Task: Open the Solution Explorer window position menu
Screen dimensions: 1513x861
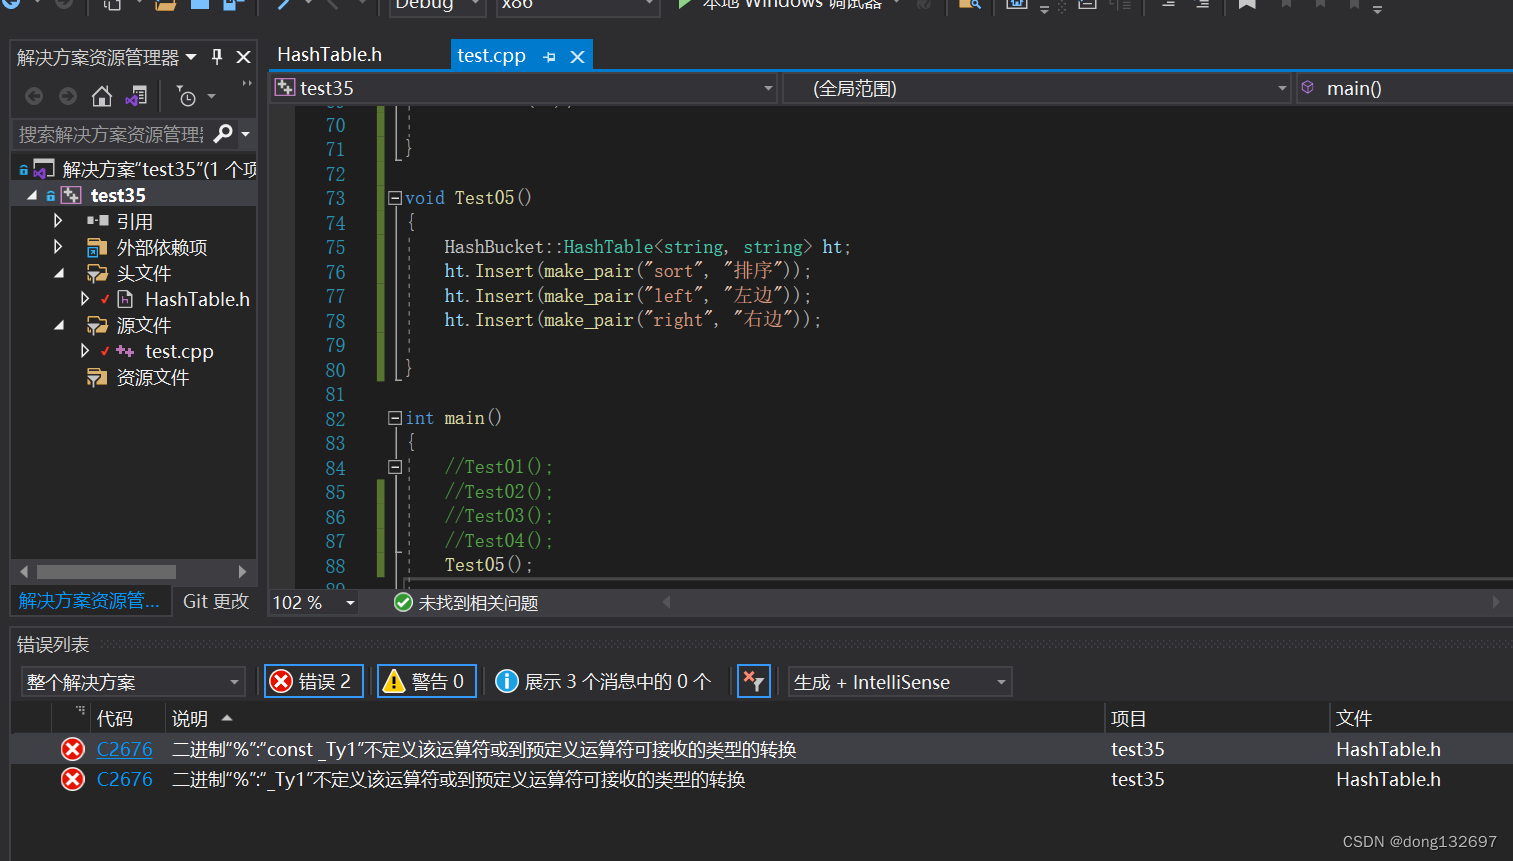Action: coord(191,57)
